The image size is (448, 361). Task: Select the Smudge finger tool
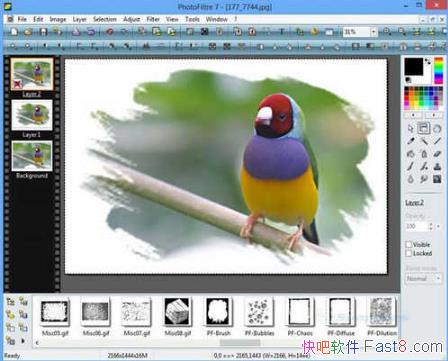click(x=424, y=179)
